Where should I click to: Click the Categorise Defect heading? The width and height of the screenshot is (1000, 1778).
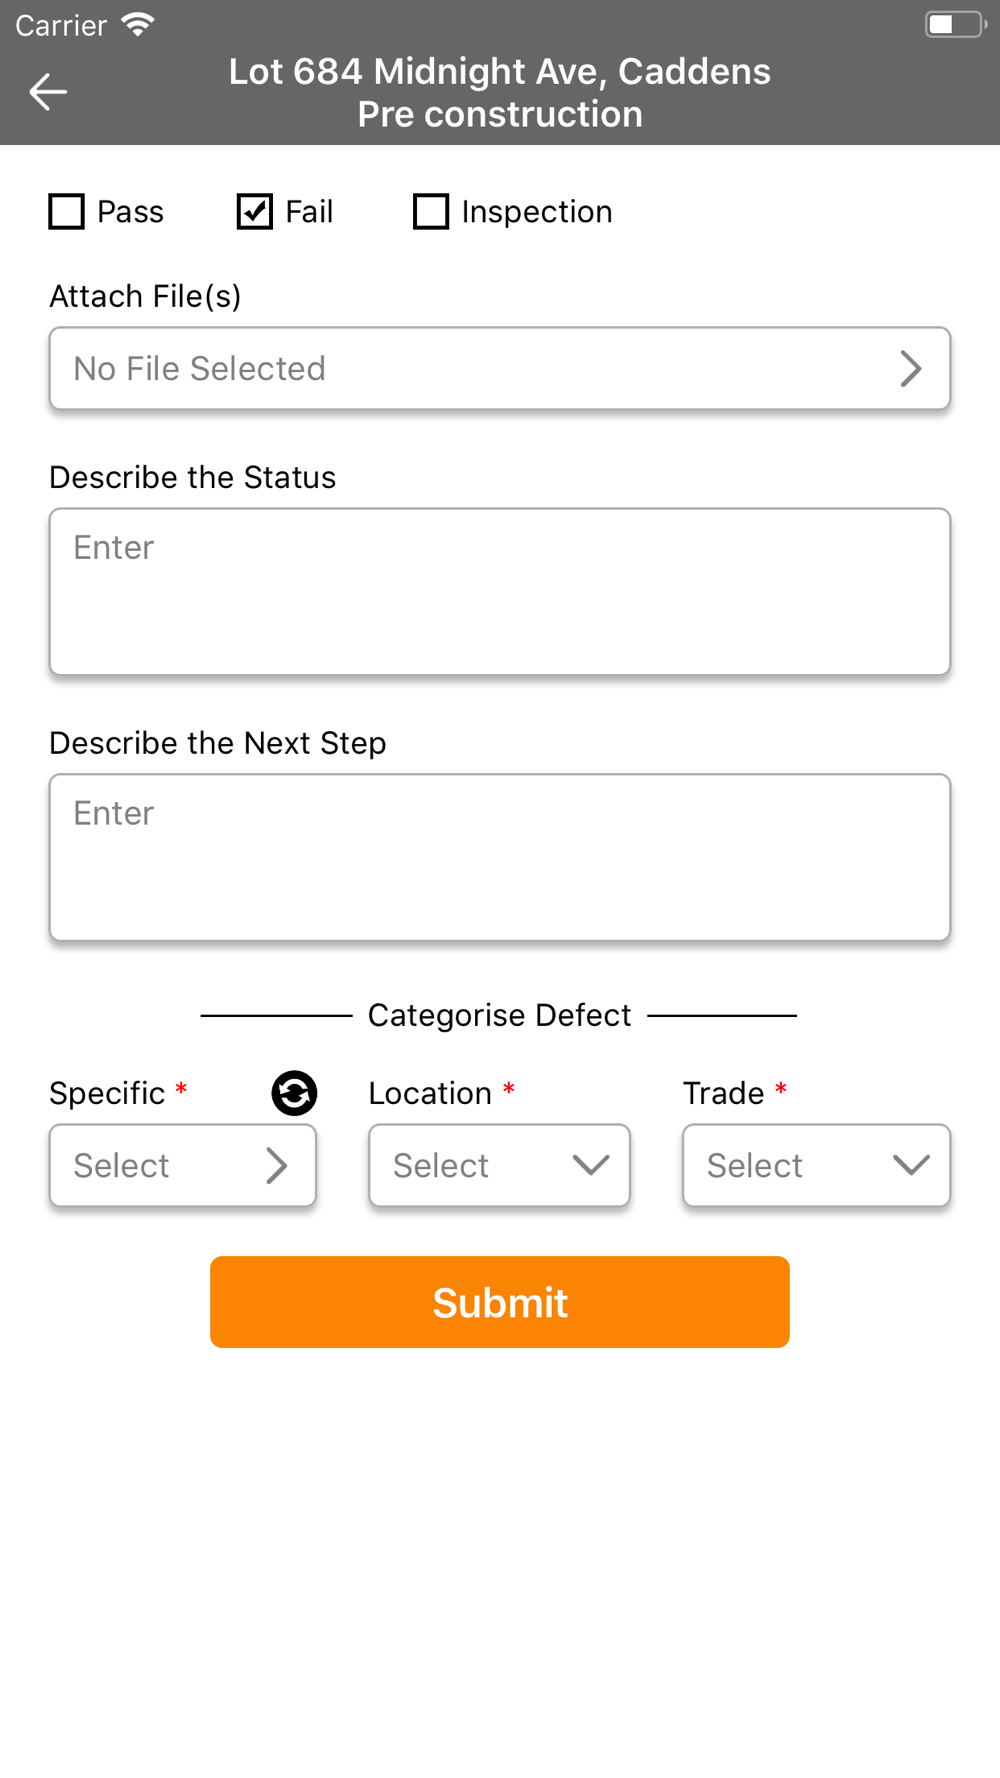[500, 1015]
